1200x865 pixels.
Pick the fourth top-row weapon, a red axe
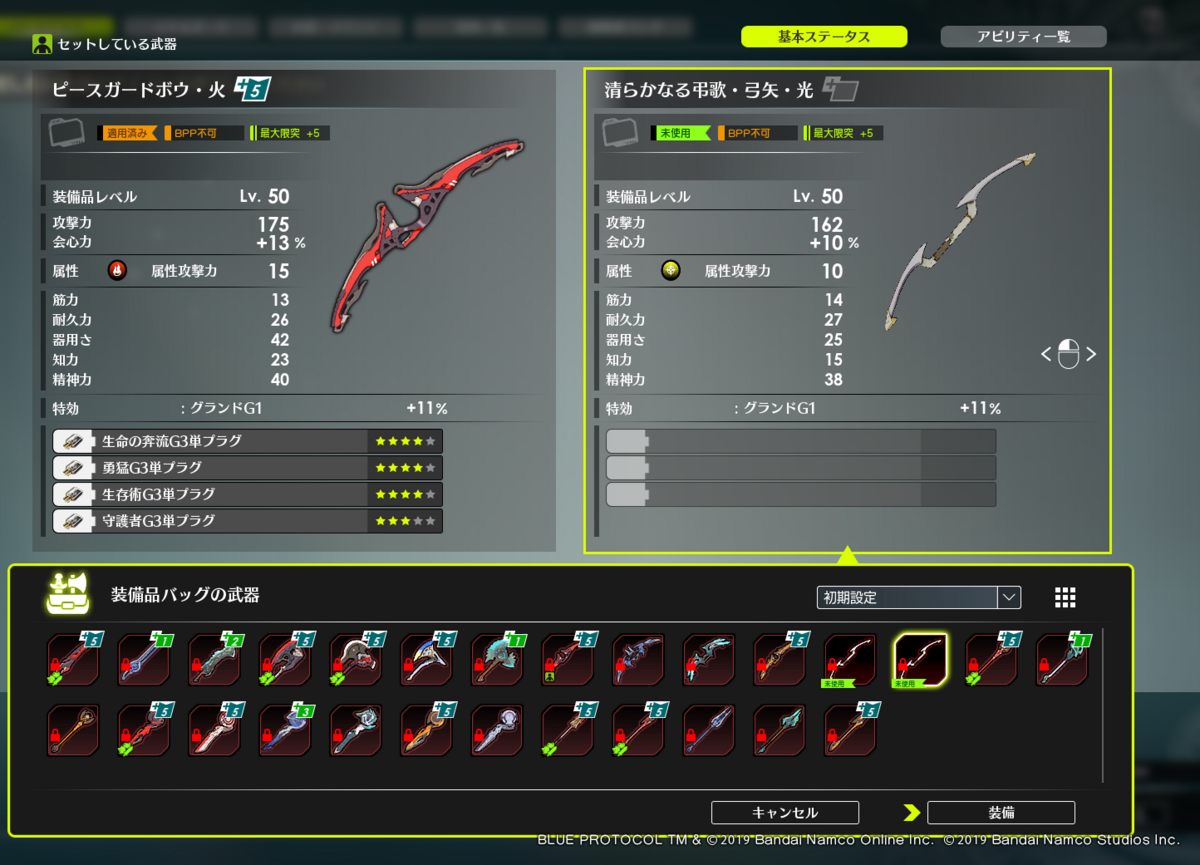[285, 660]
